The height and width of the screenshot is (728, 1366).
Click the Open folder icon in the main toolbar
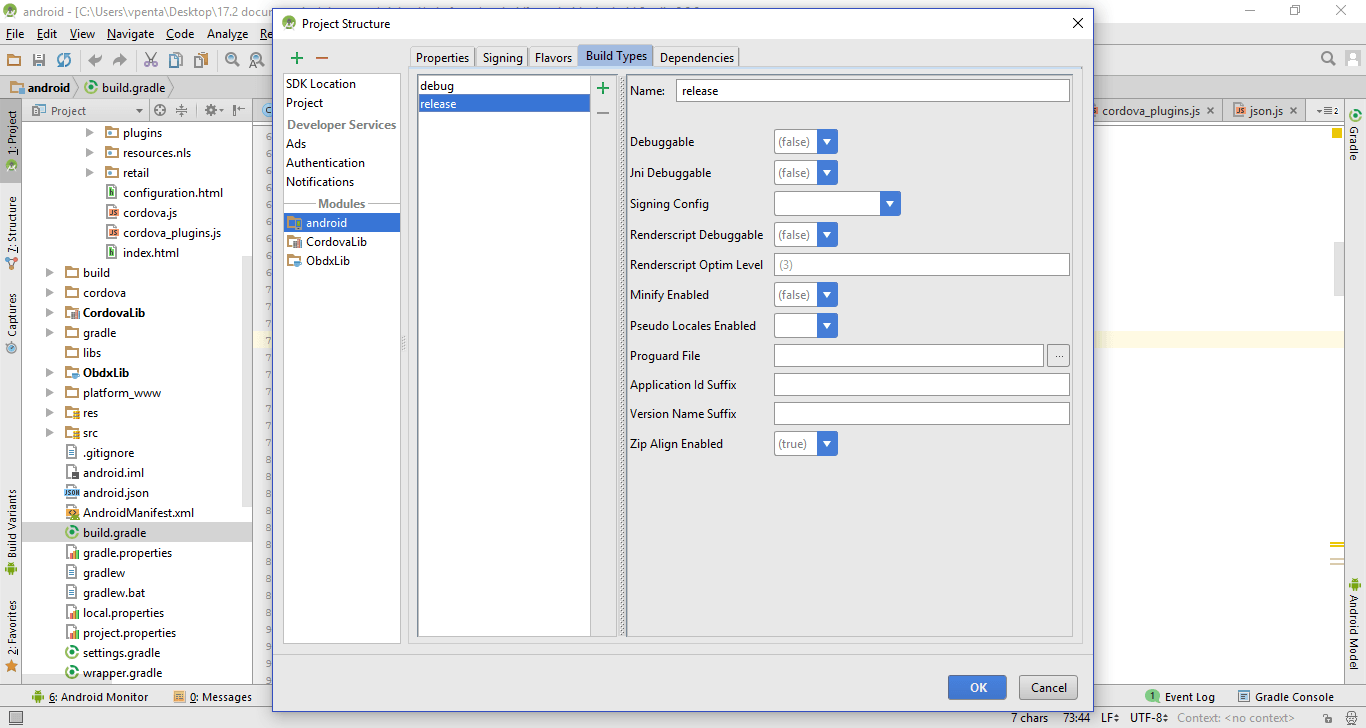click(14, 60)
